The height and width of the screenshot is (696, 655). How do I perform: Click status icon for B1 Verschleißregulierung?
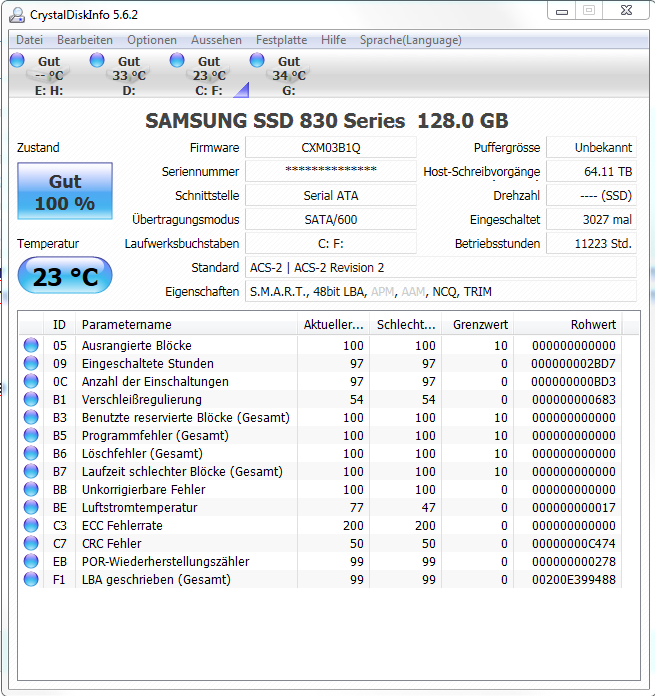[x=31, y=399]
